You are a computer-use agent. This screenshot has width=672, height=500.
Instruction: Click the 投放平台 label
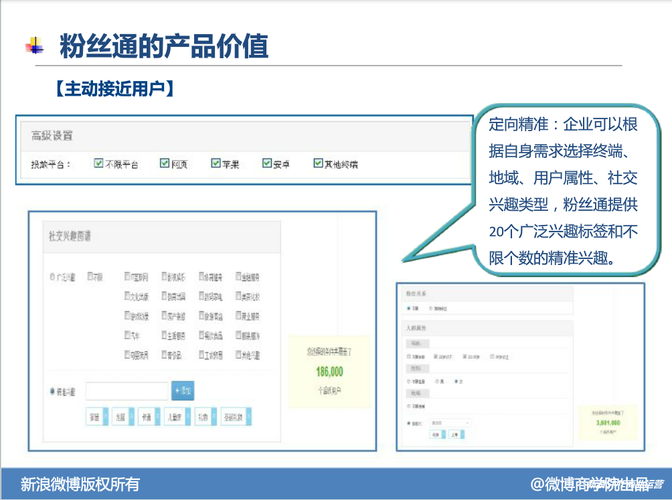(51, 164)
